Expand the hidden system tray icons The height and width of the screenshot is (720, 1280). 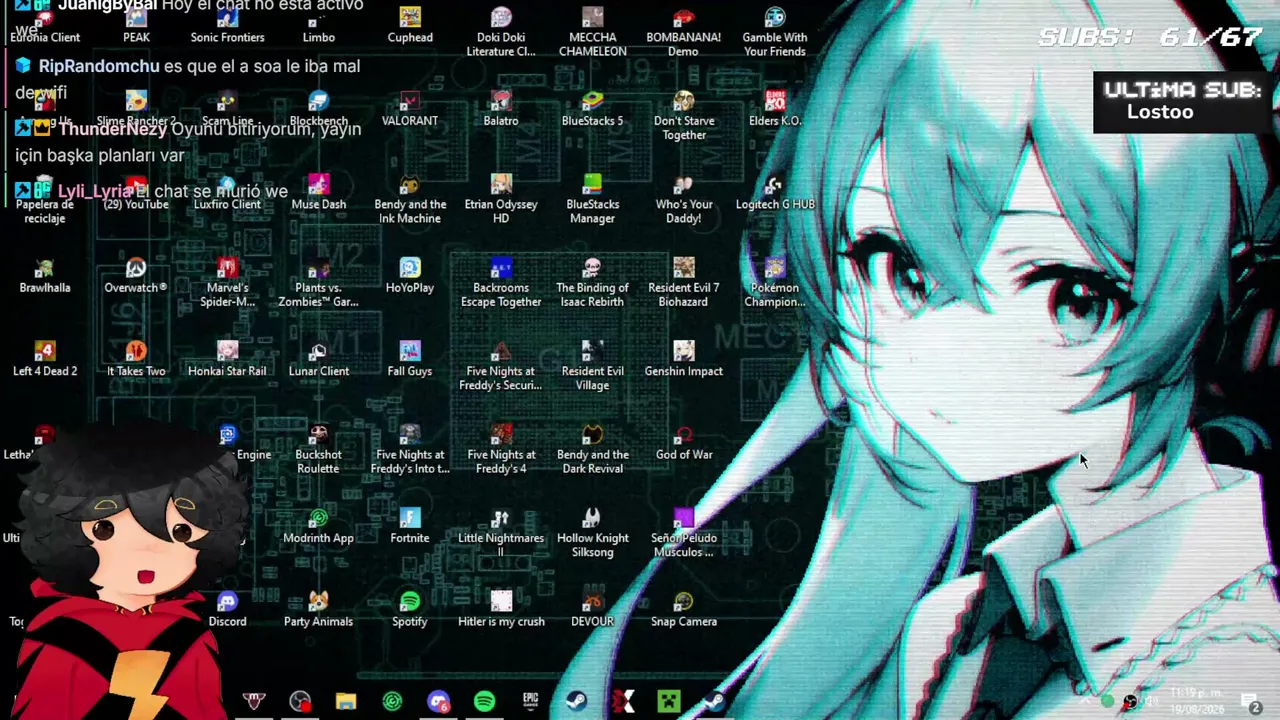coord(1086,702)
